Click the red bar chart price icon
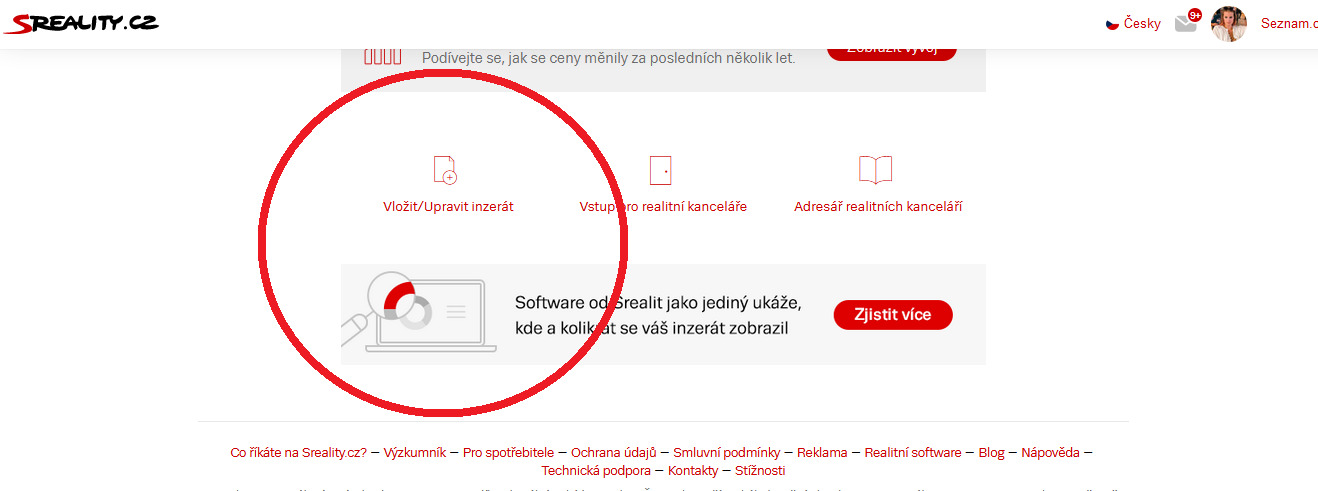The width and height of the screenshot is (1318, 491). [x=383, y=56]
